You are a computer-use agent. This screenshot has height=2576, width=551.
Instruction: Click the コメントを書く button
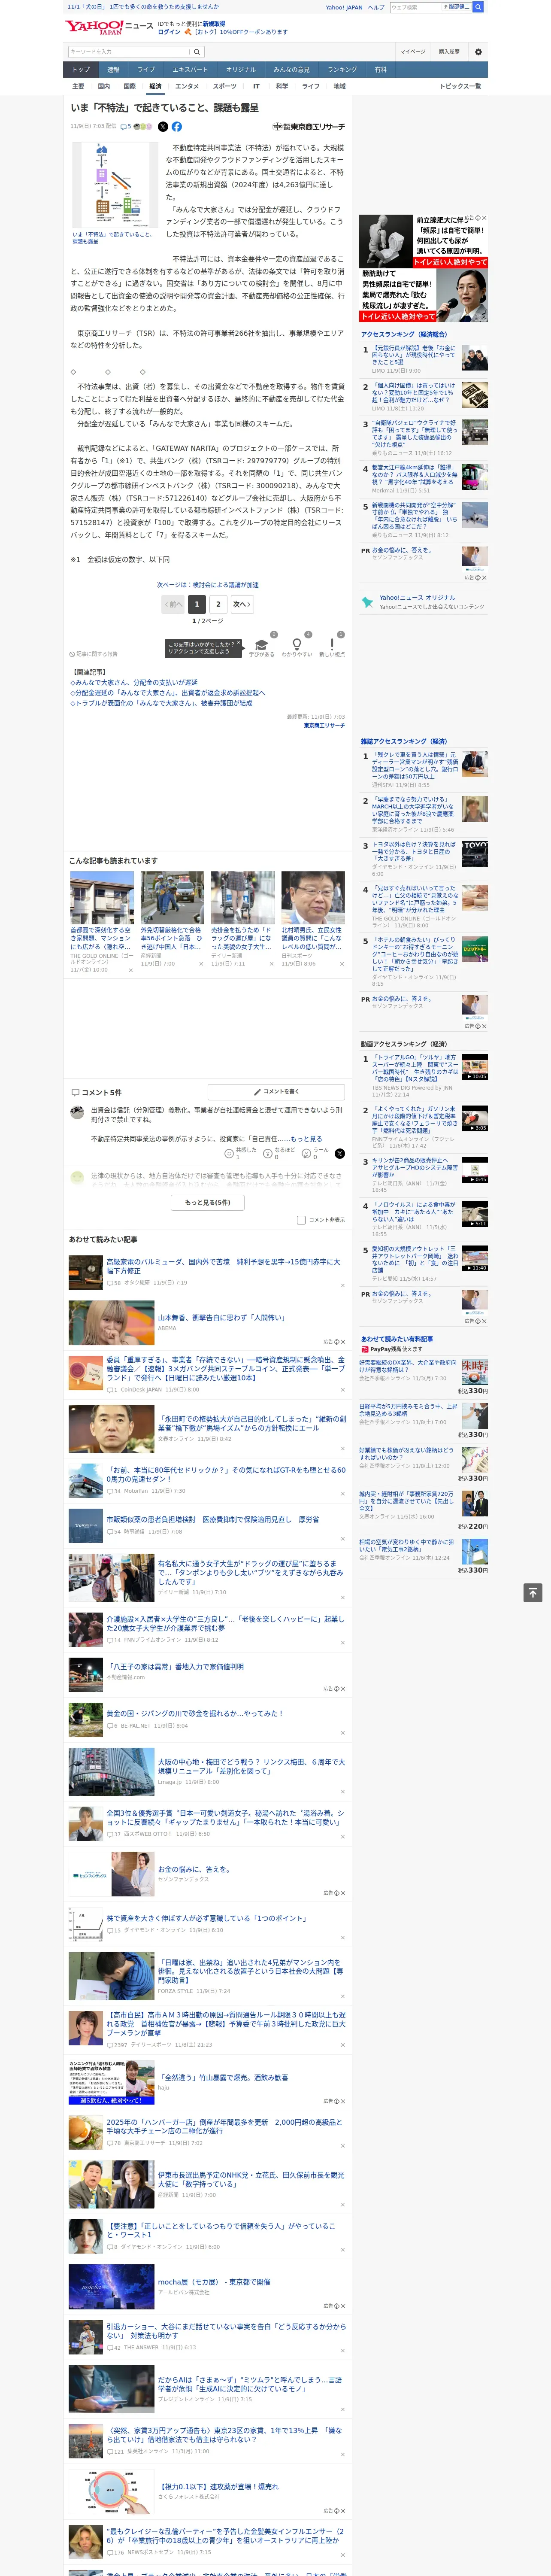(x=276, y=1092)
